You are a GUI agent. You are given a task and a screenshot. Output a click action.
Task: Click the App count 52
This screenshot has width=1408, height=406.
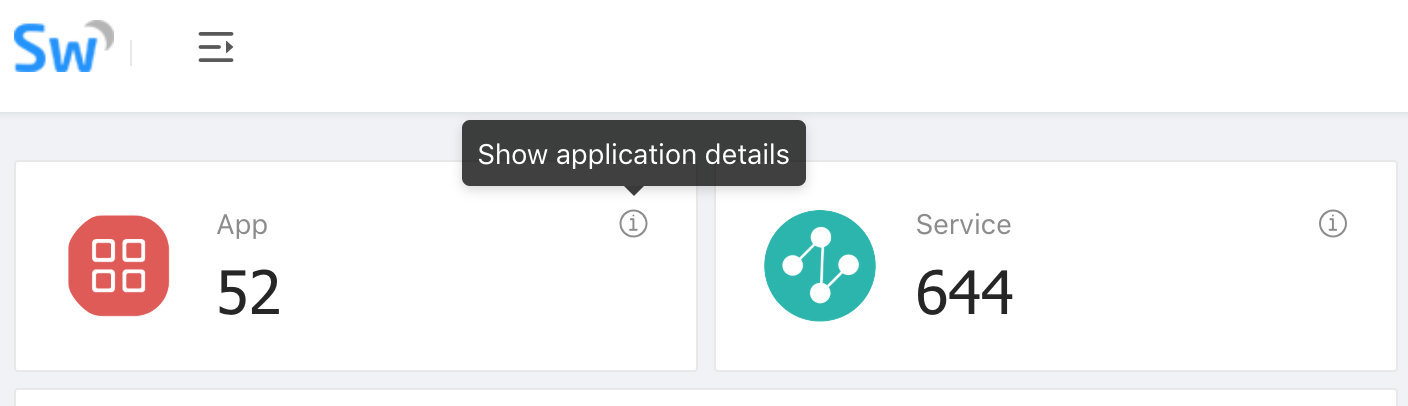pos(249,292)
